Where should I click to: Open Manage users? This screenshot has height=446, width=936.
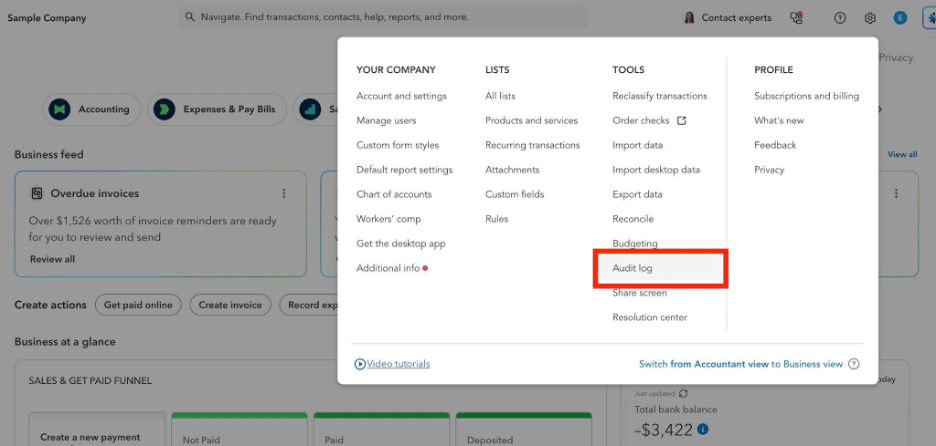click(x=386, y=121)
